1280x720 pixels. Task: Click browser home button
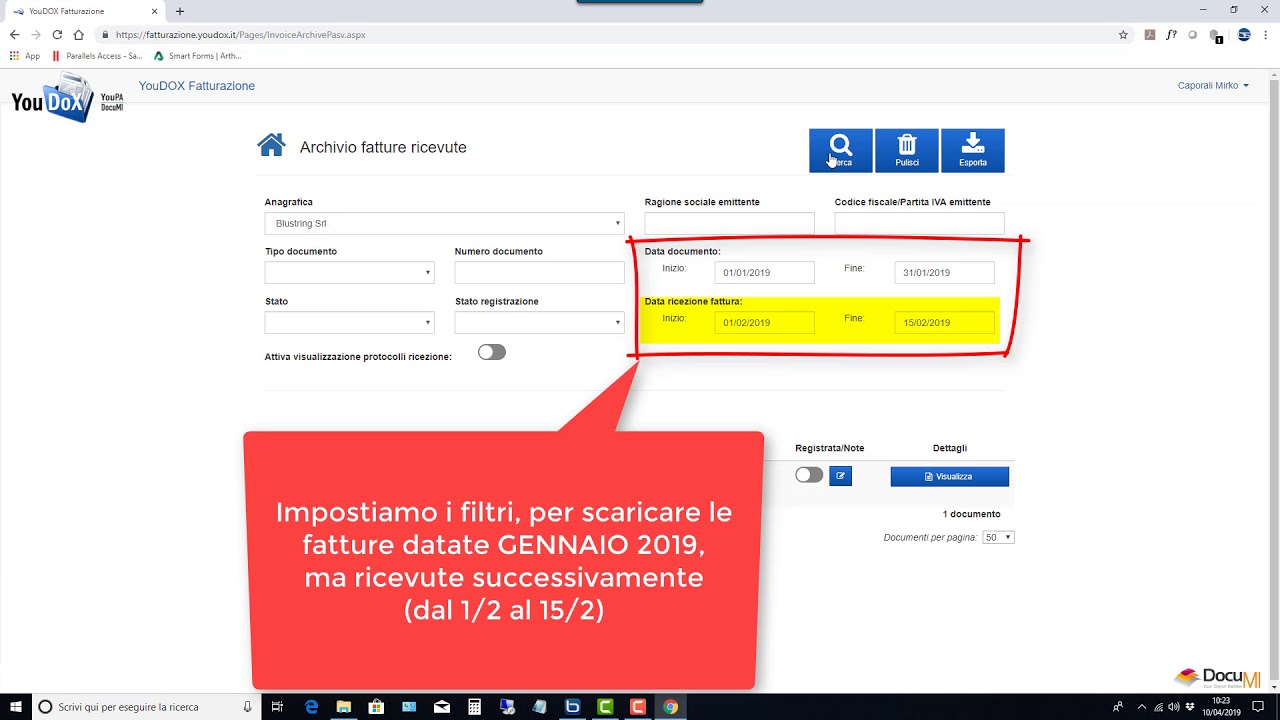click(78, 34)
